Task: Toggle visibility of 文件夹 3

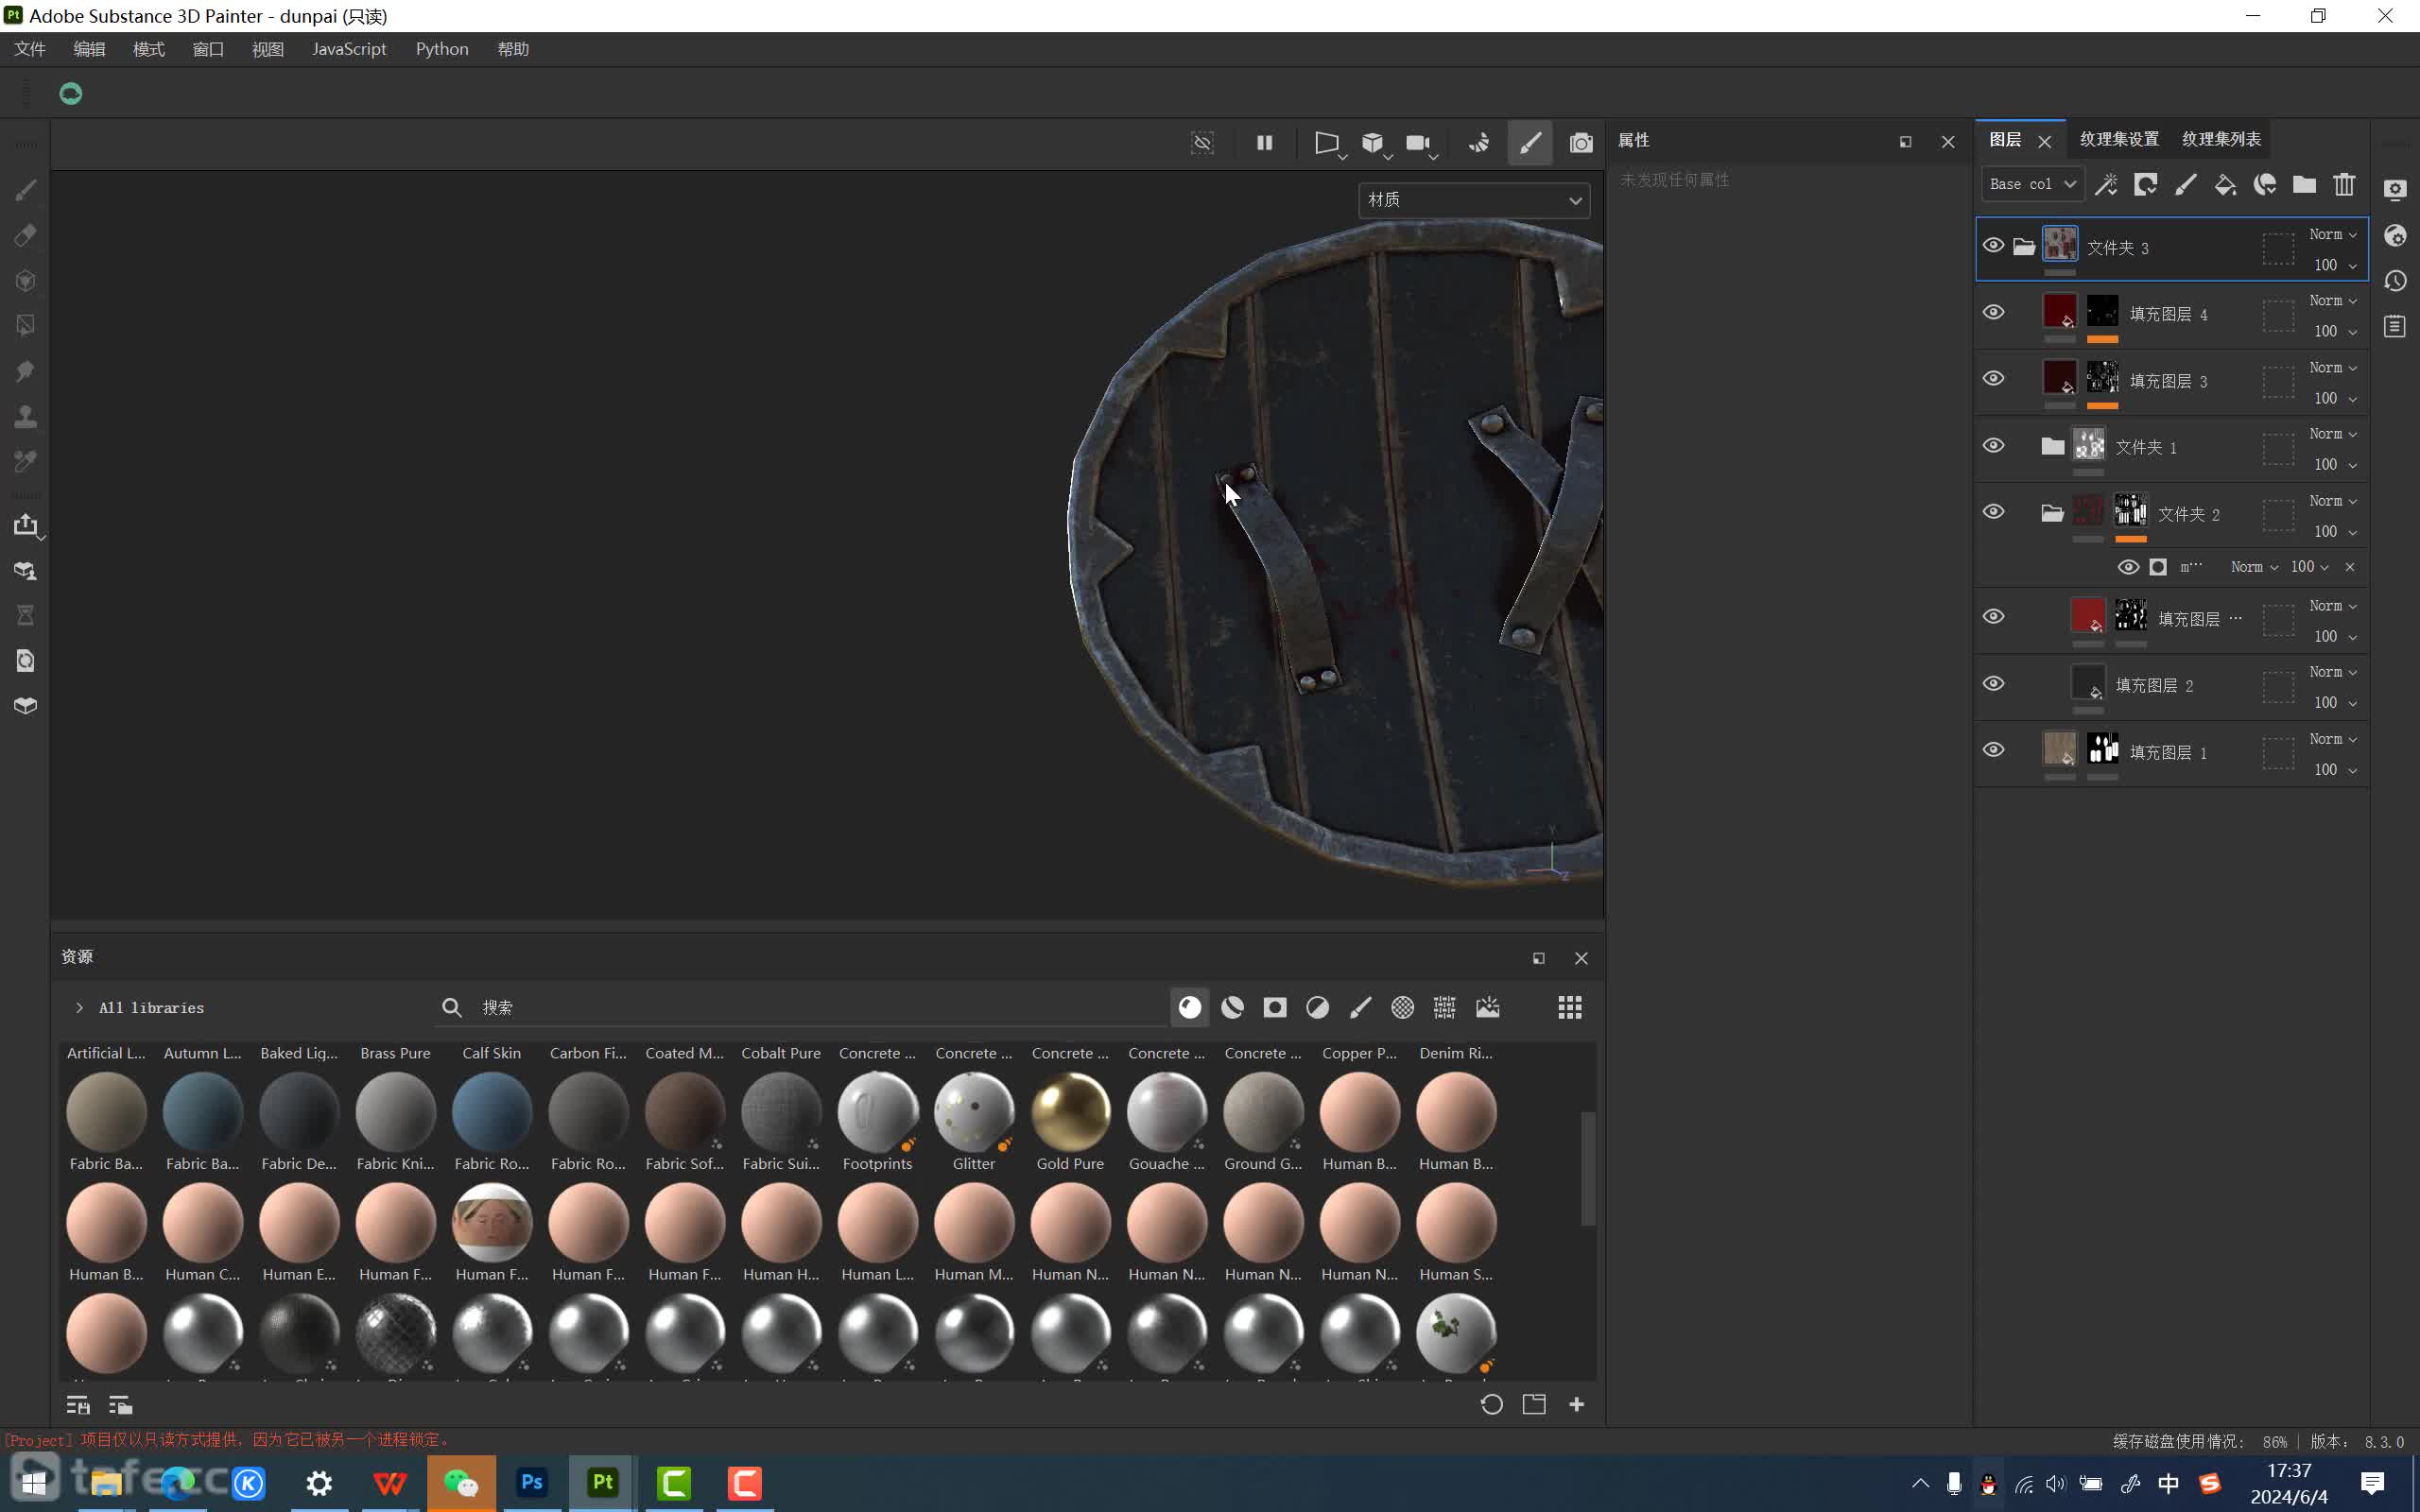Action: 1993,246
